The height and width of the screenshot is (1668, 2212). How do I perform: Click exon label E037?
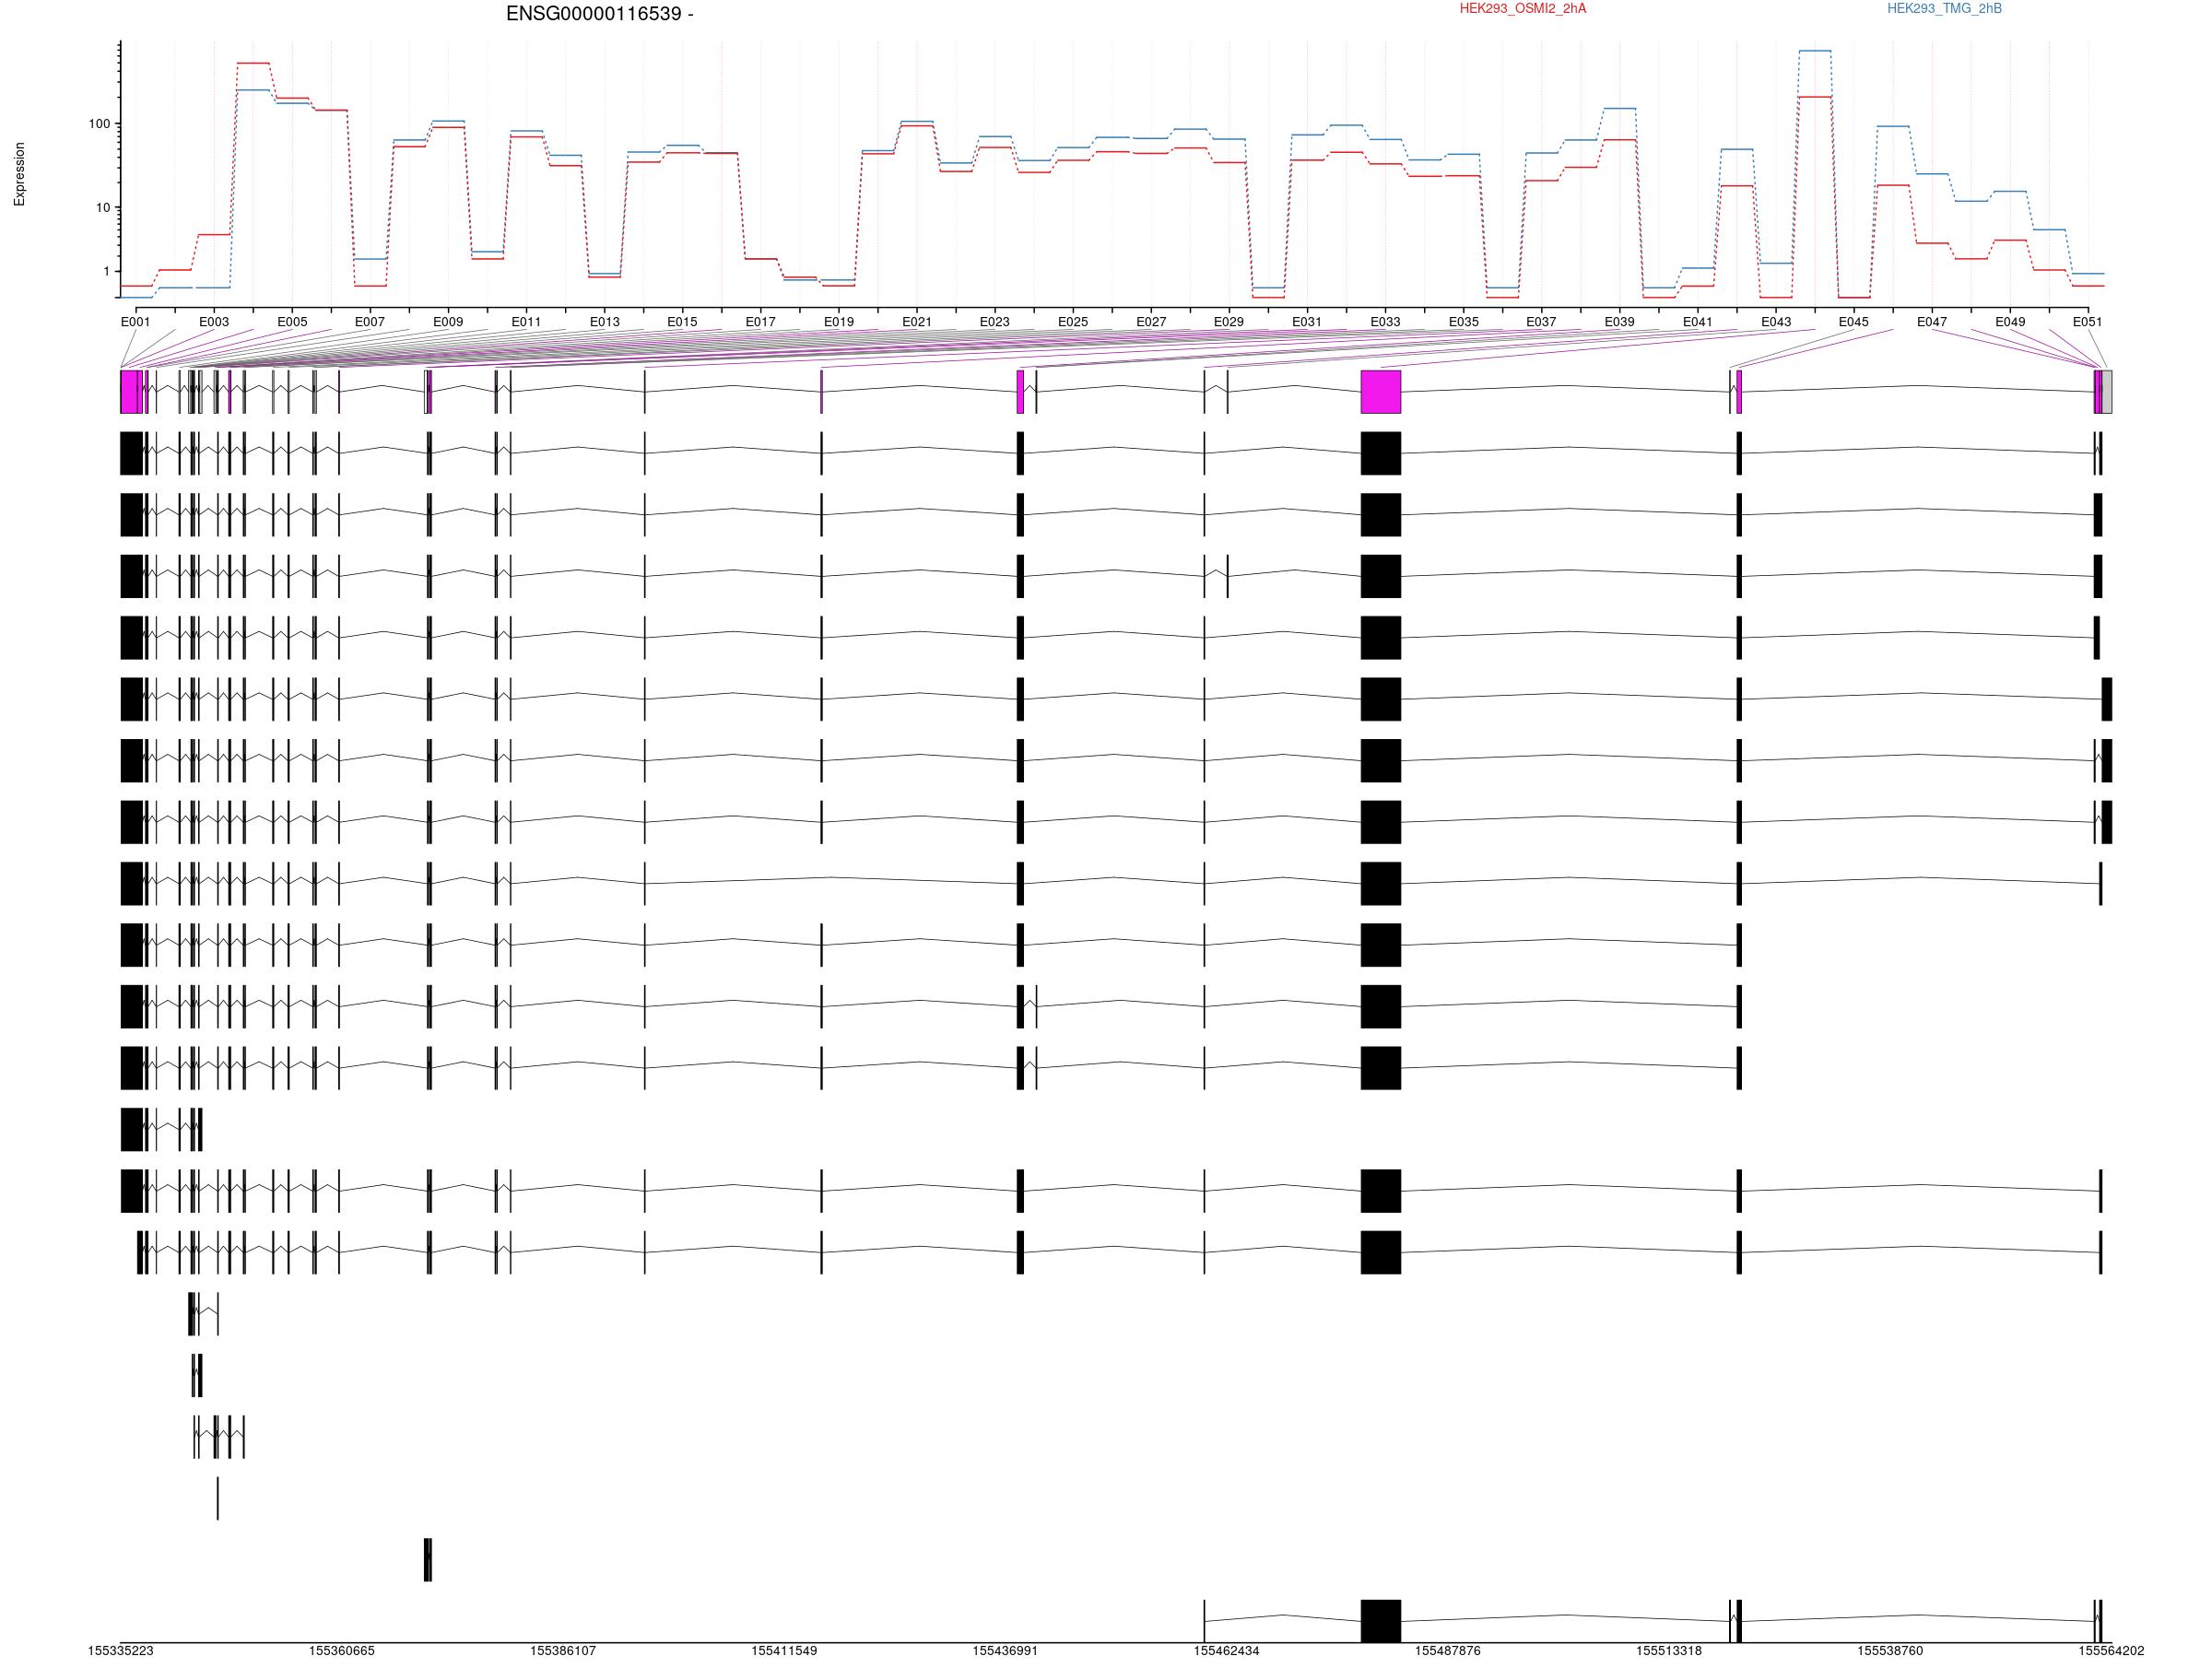tap(1541, 322)
